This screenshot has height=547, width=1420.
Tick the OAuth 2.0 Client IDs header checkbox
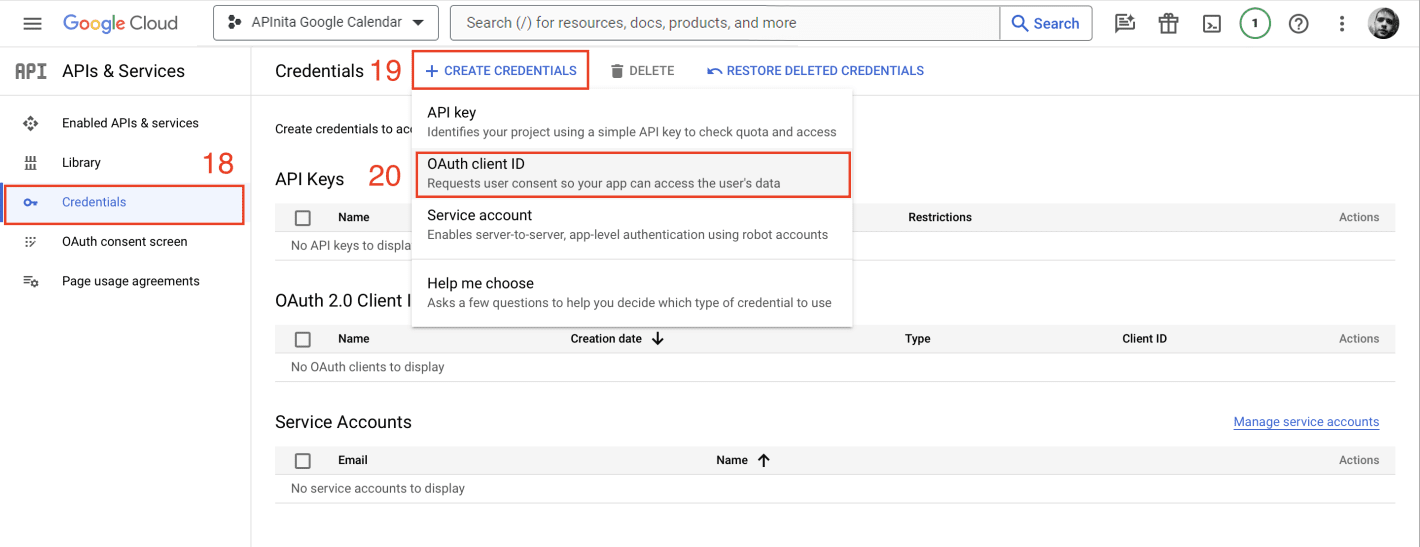(x=303, y=339)
